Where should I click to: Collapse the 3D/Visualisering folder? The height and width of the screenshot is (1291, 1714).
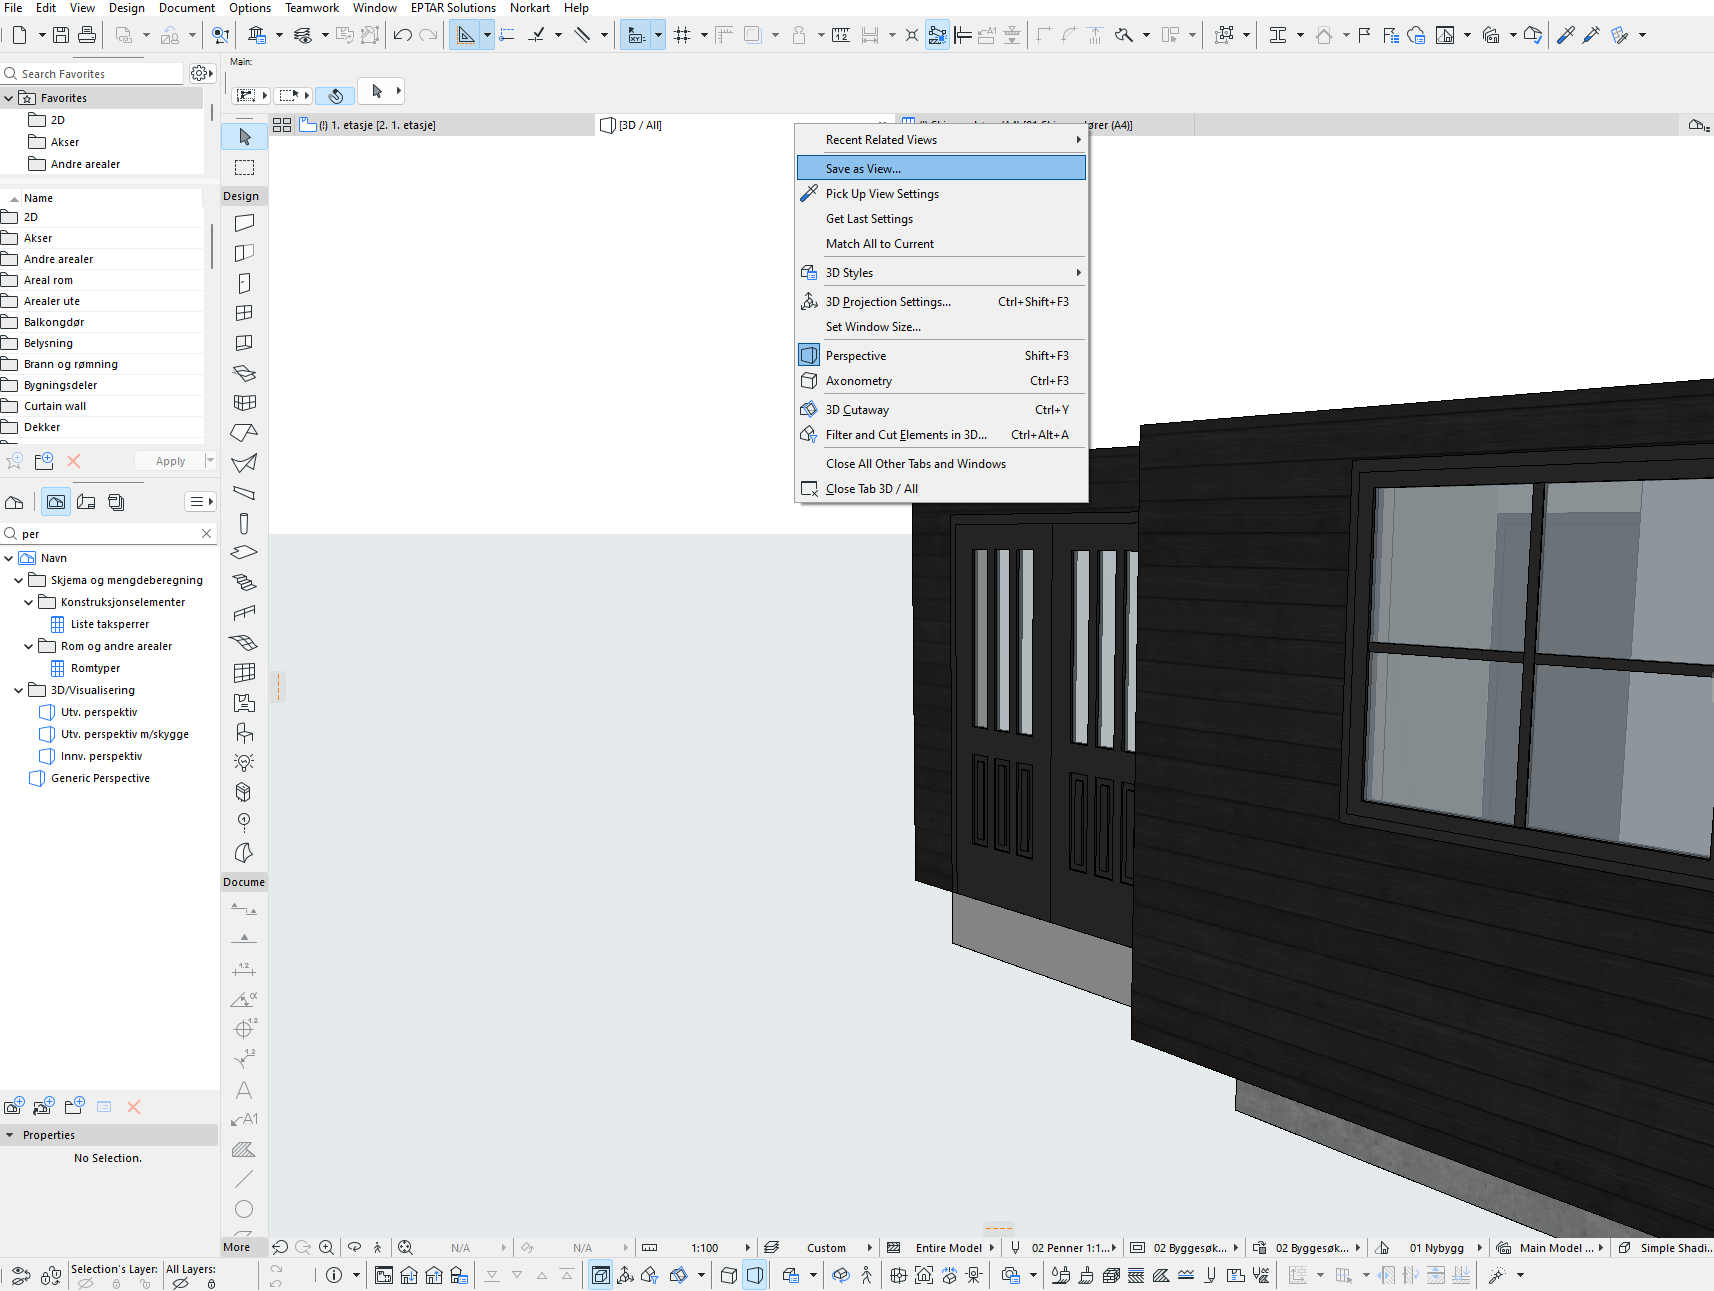pos(19,690)
